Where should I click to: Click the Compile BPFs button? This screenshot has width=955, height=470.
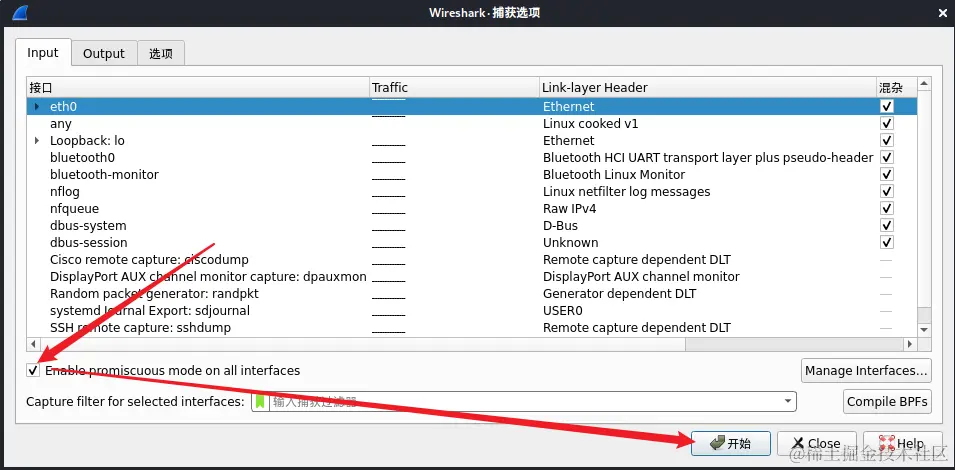tap(887, 401)
